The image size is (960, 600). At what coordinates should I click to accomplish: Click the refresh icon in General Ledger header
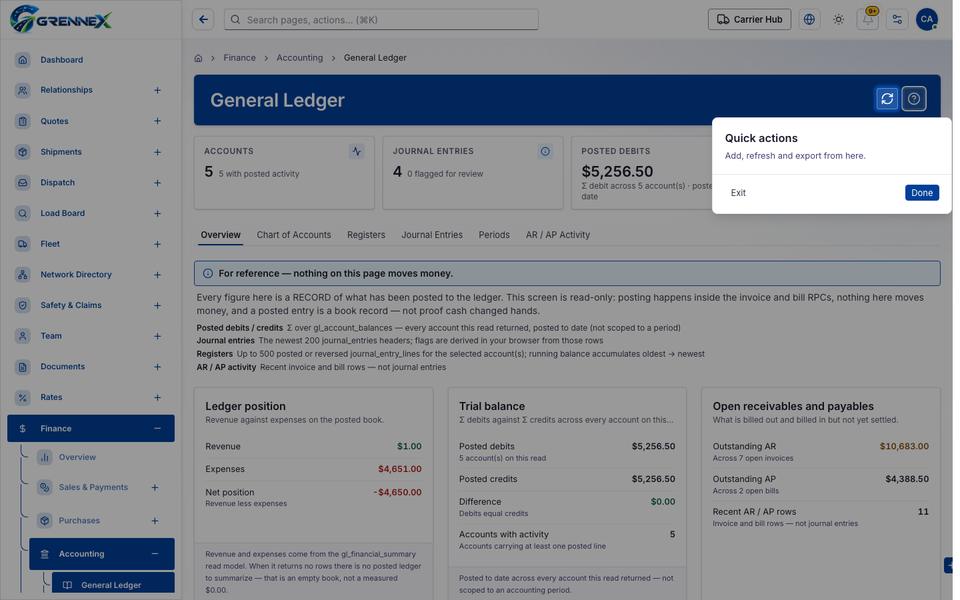(x=887, y=99)
